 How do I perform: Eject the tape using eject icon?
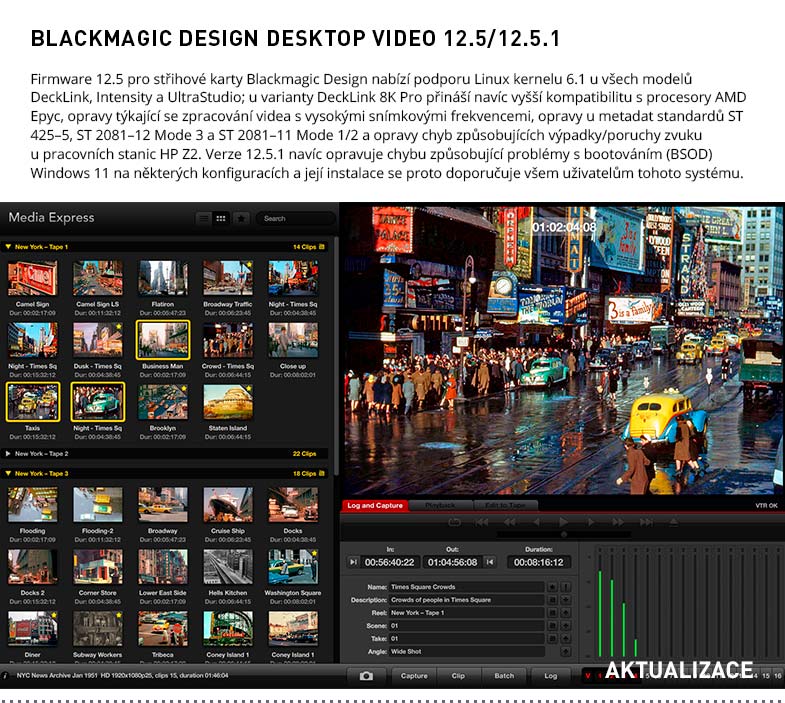click(x=673, y=522)
